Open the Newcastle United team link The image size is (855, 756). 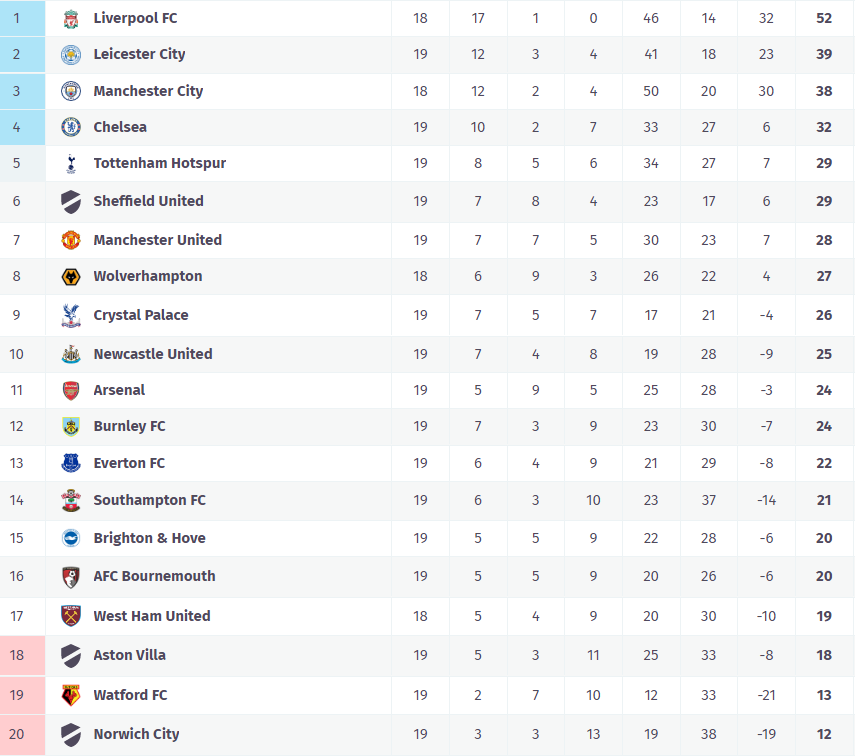pos(152,354)
